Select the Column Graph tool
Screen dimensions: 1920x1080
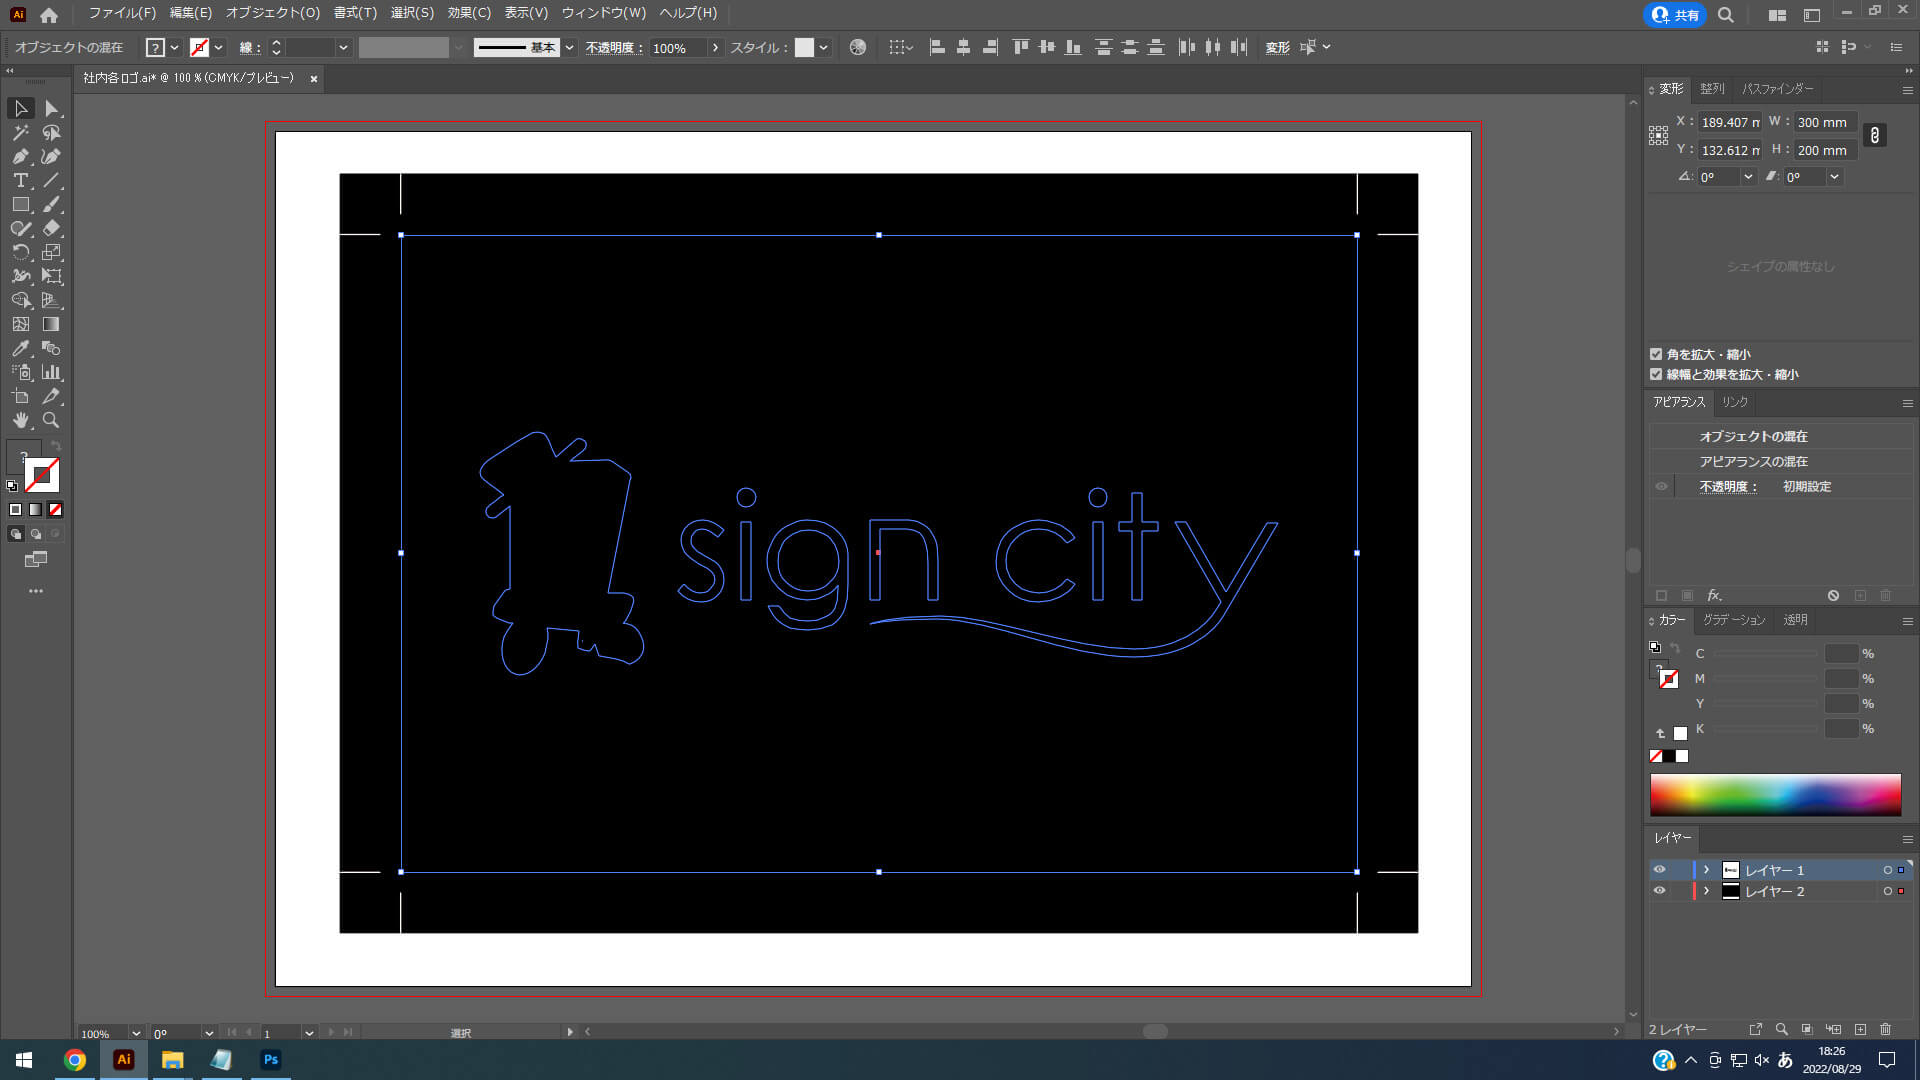pos(51,372)
